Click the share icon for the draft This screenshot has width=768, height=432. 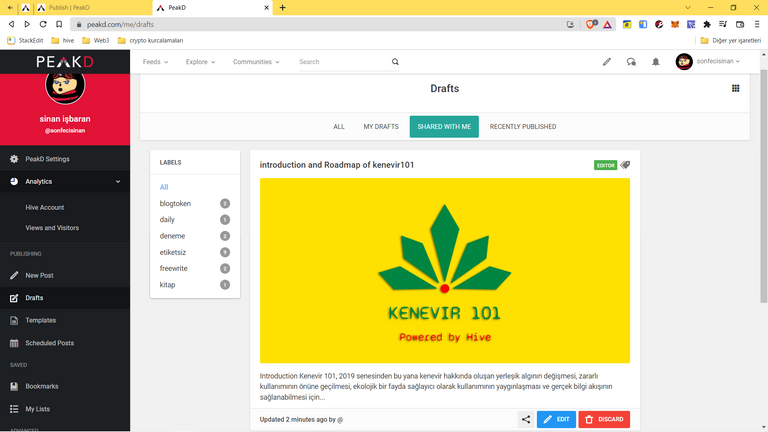pos(526,419)
